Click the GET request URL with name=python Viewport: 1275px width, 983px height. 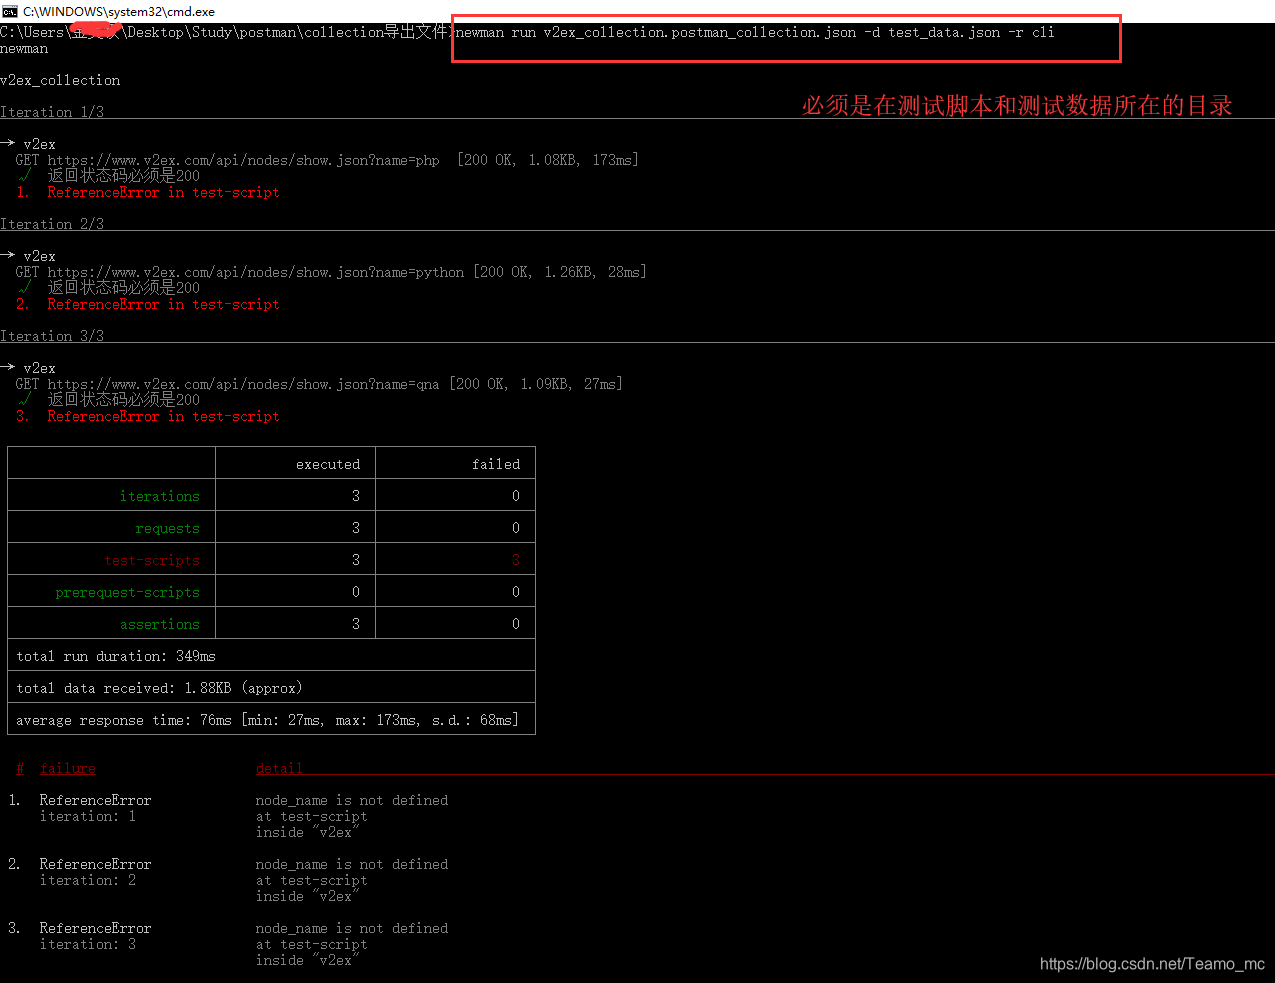255,272
